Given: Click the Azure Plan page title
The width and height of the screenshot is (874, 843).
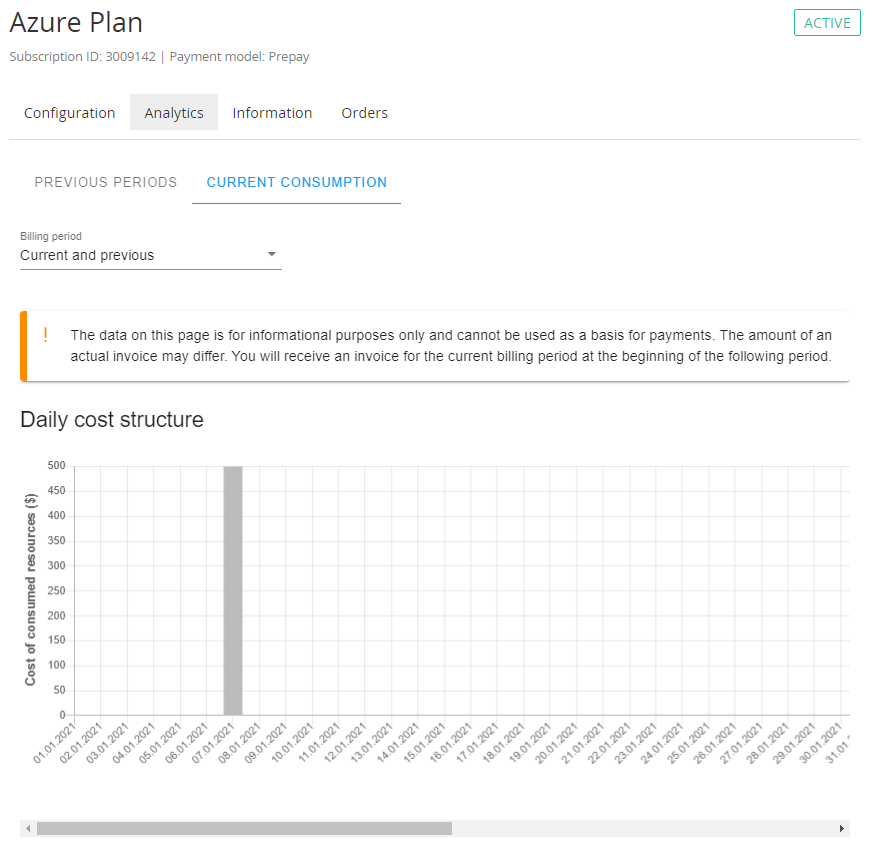Looking at the screenshot, I should [76, 23].
